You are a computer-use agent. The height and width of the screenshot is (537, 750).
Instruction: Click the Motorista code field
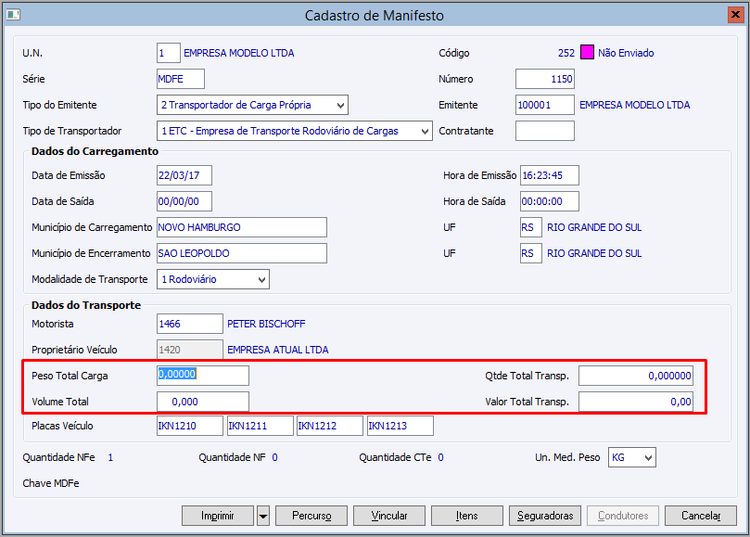(190, 324)
